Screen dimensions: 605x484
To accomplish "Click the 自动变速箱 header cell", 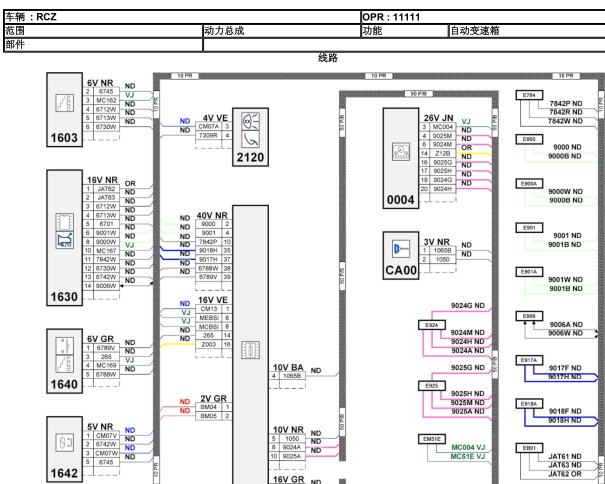I will [x=527, y=31].
